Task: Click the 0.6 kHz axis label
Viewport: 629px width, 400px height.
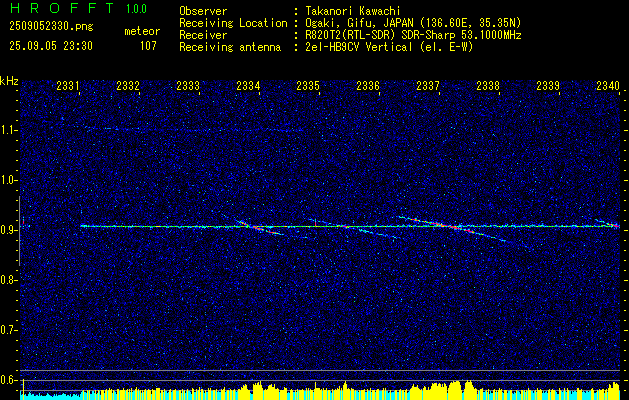Action: [x=8, y=380]
